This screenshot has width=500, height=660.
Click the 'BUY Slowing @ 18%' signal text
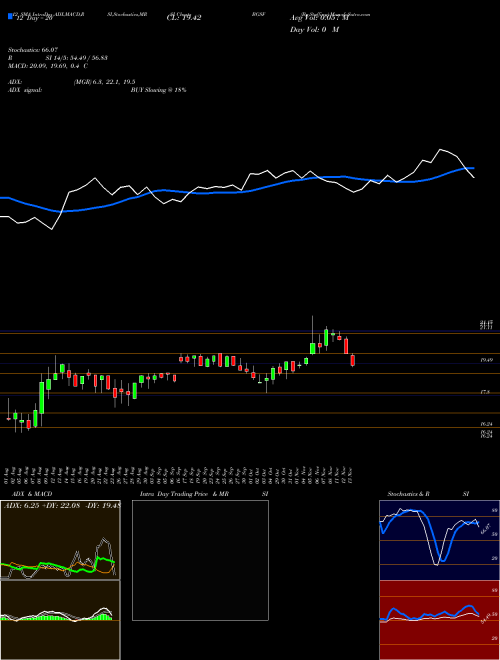(158, 90)
